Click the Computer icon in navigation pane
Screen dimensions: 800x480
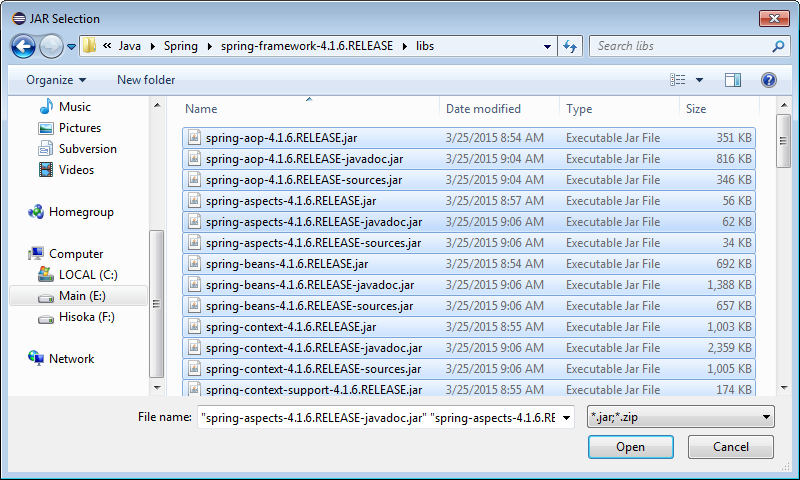point(36,253)
